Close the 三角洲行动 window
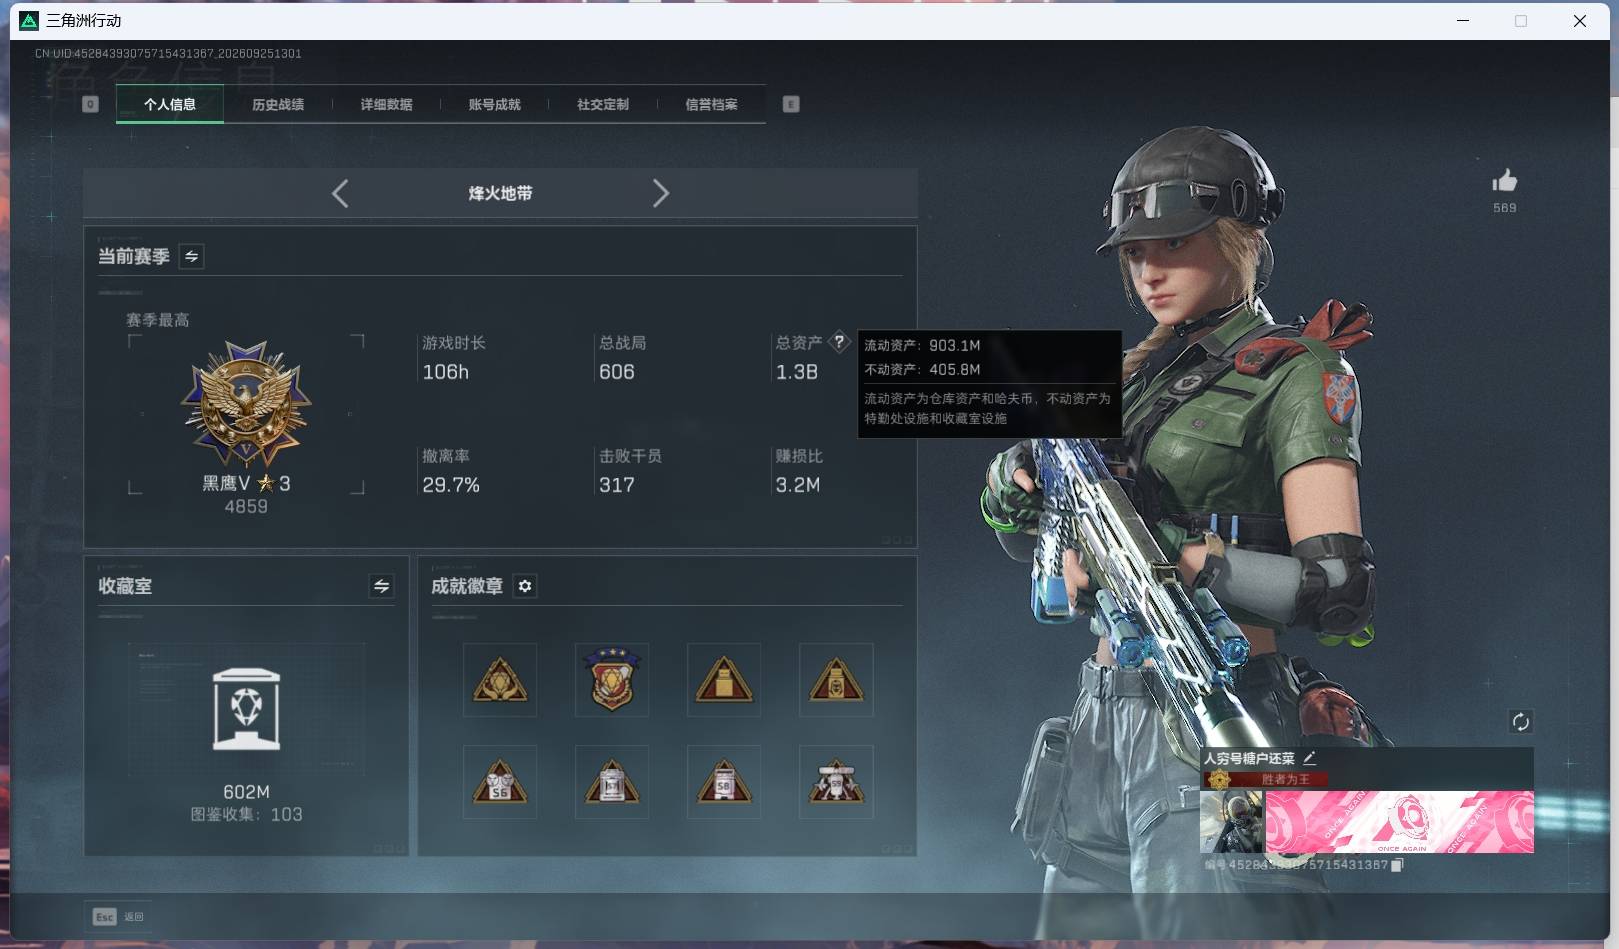 point(1580,21)
